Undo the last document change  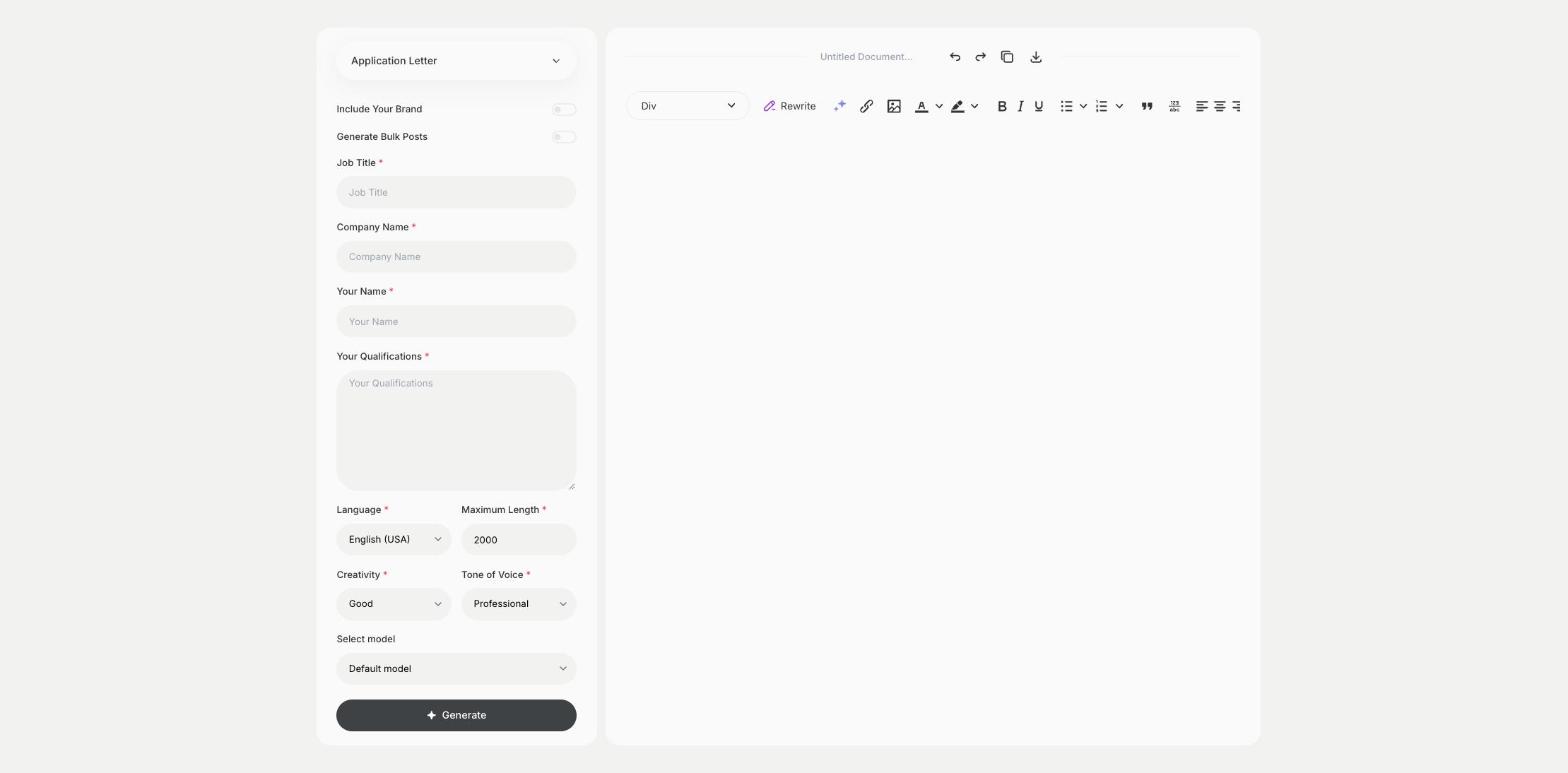(955, 57)
